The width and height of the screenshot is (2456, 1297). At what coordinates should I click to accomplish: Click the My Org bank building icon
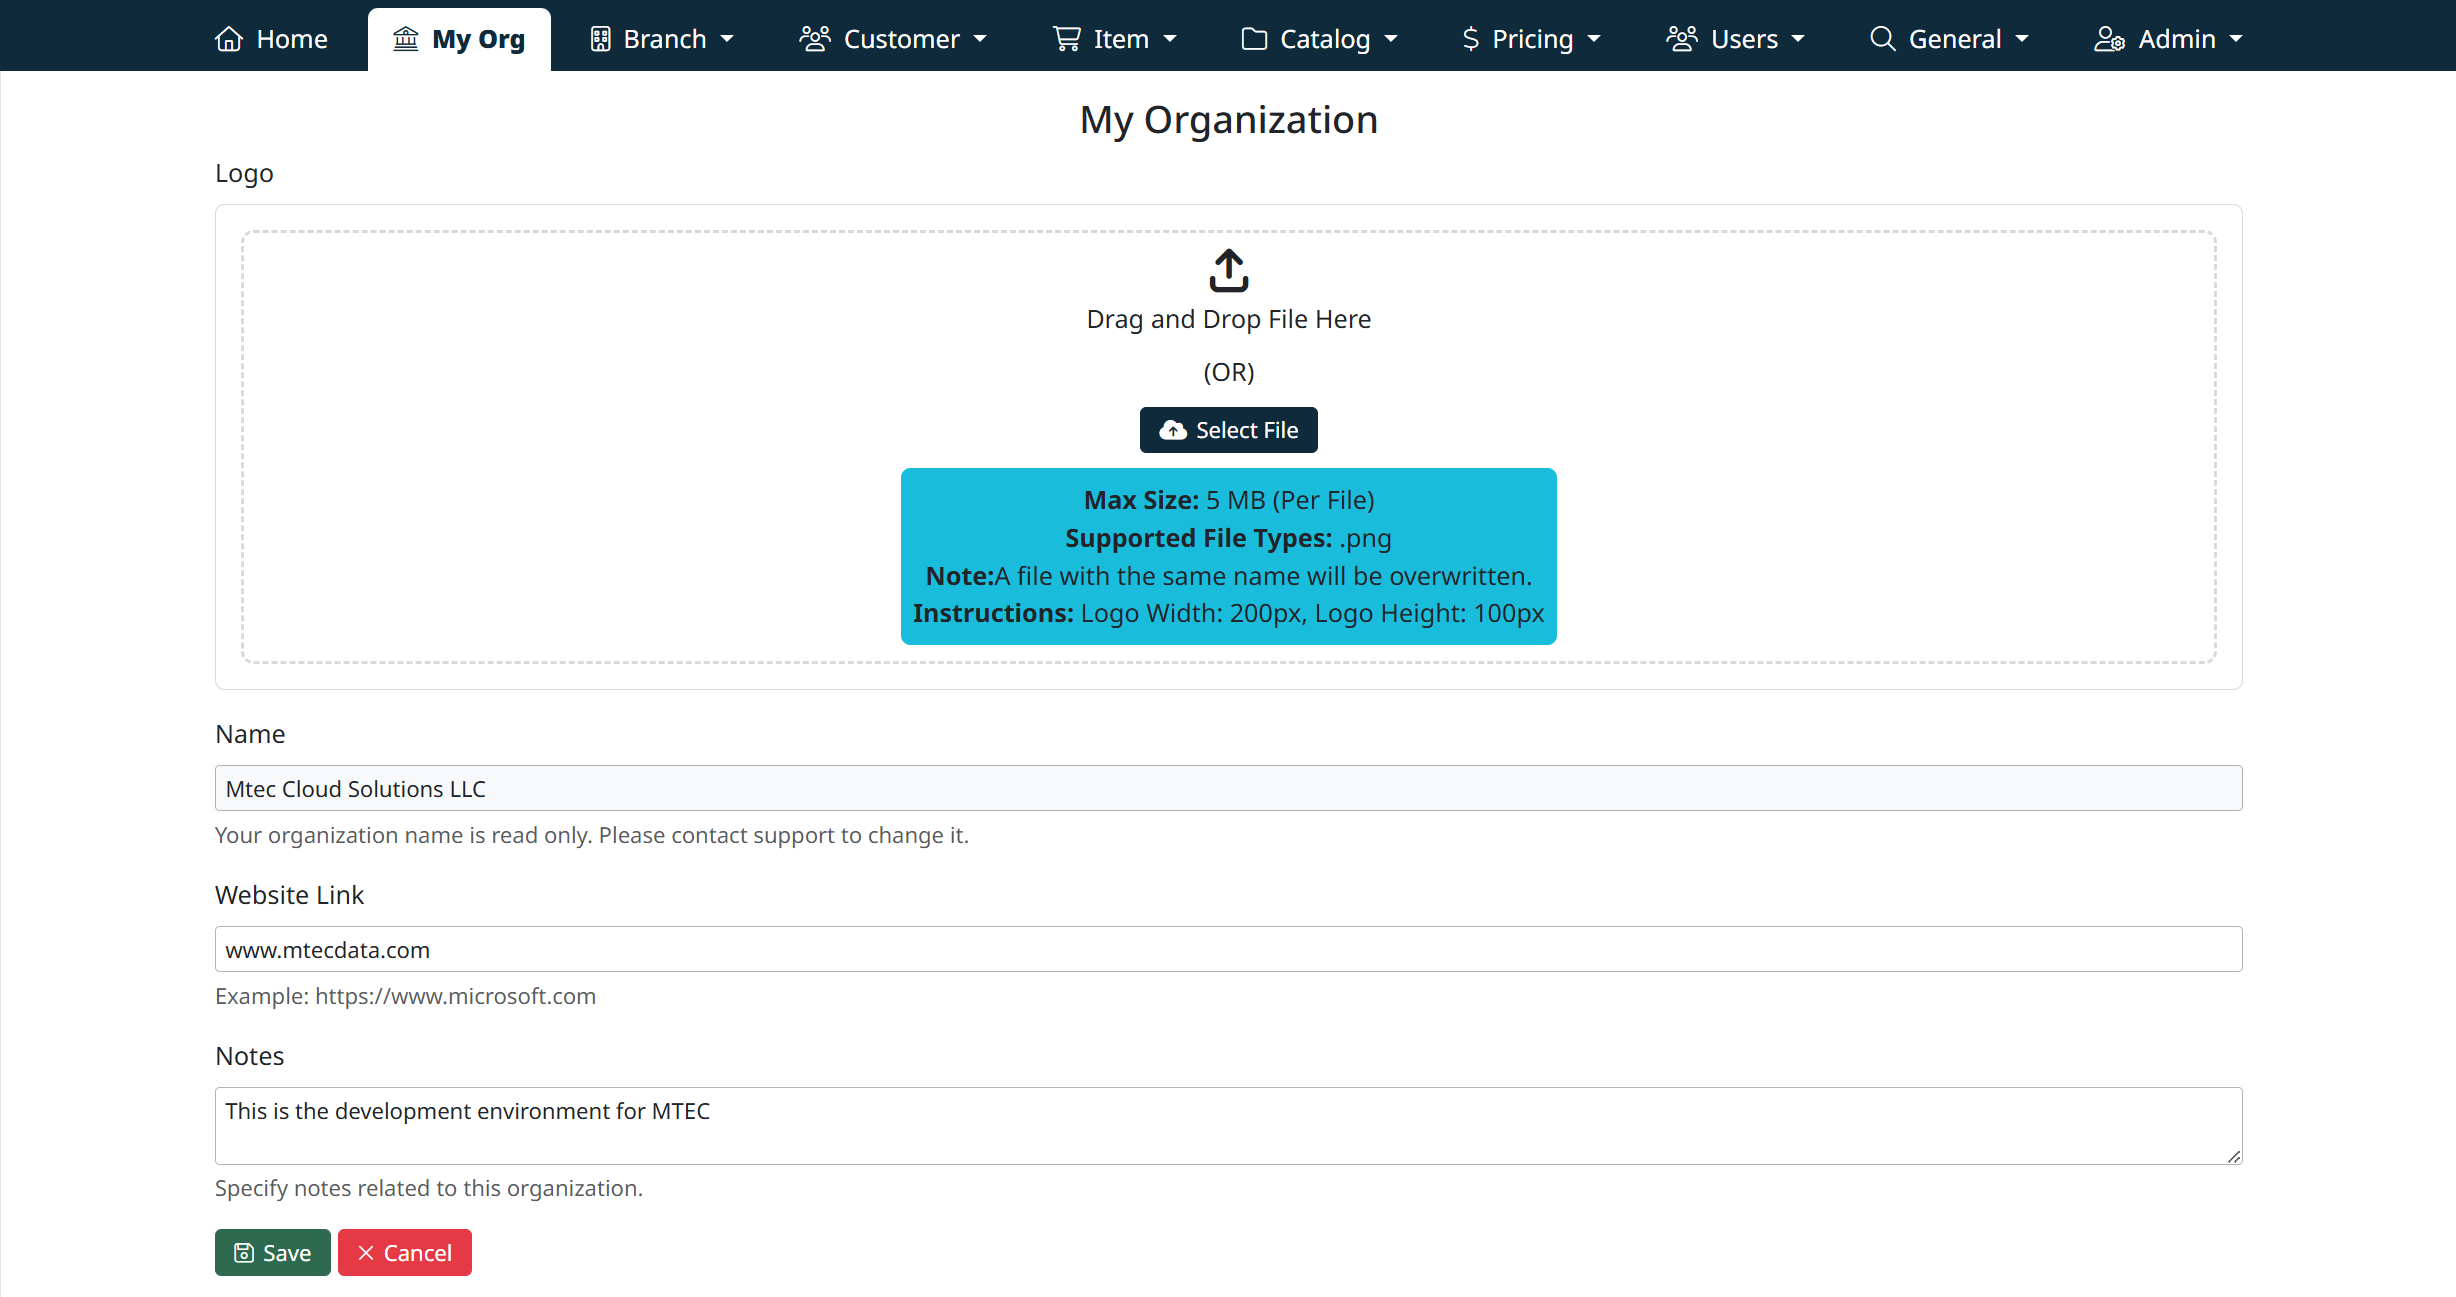pos(406,39)
